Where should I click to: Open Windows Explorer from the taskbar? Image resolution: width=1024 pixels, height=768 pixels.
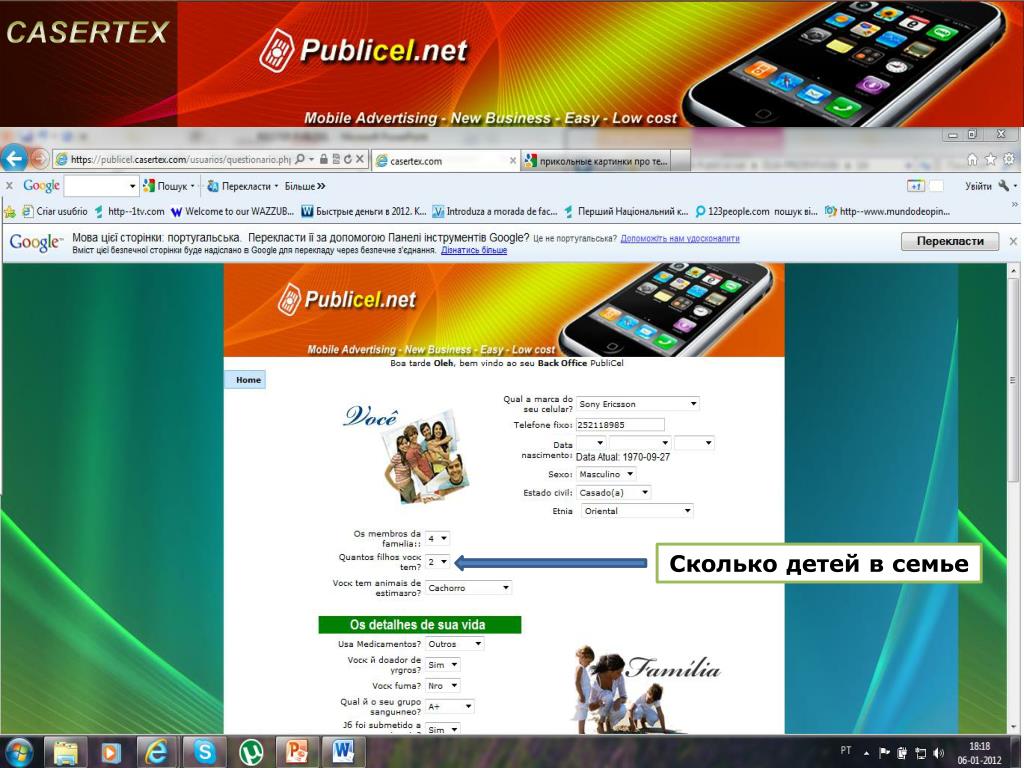pyautogui.click(x=65, y=752)
